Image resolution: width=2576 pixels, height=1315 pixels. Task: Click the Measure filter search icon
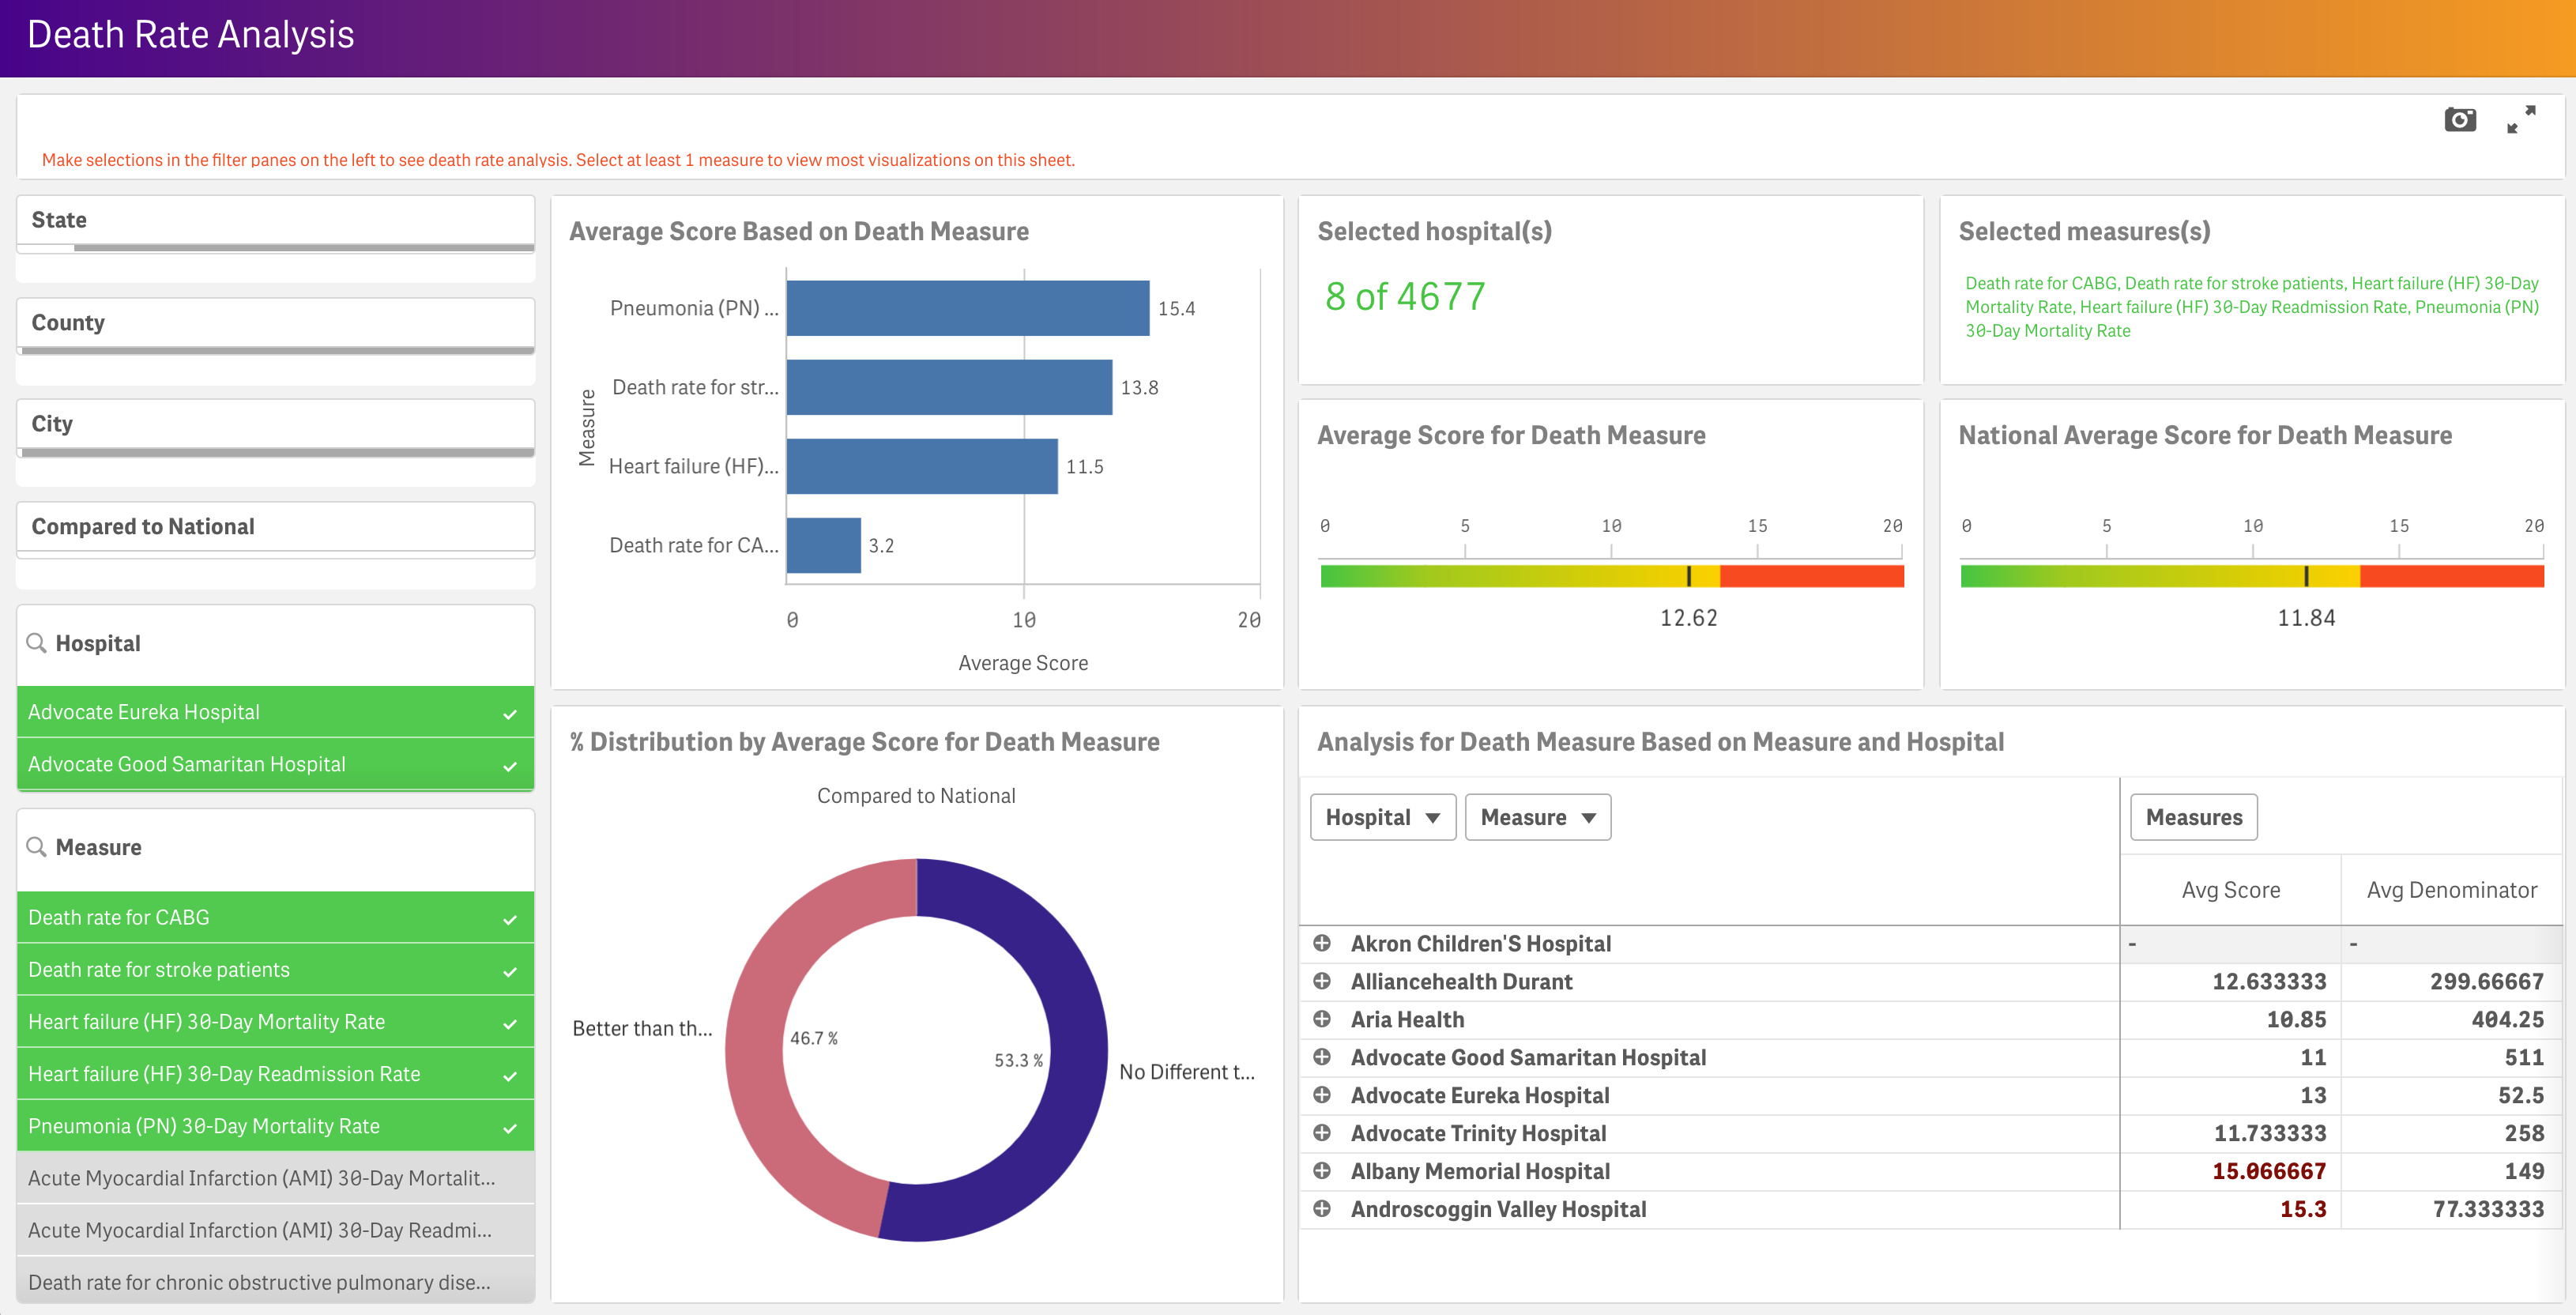pos(37,847)
